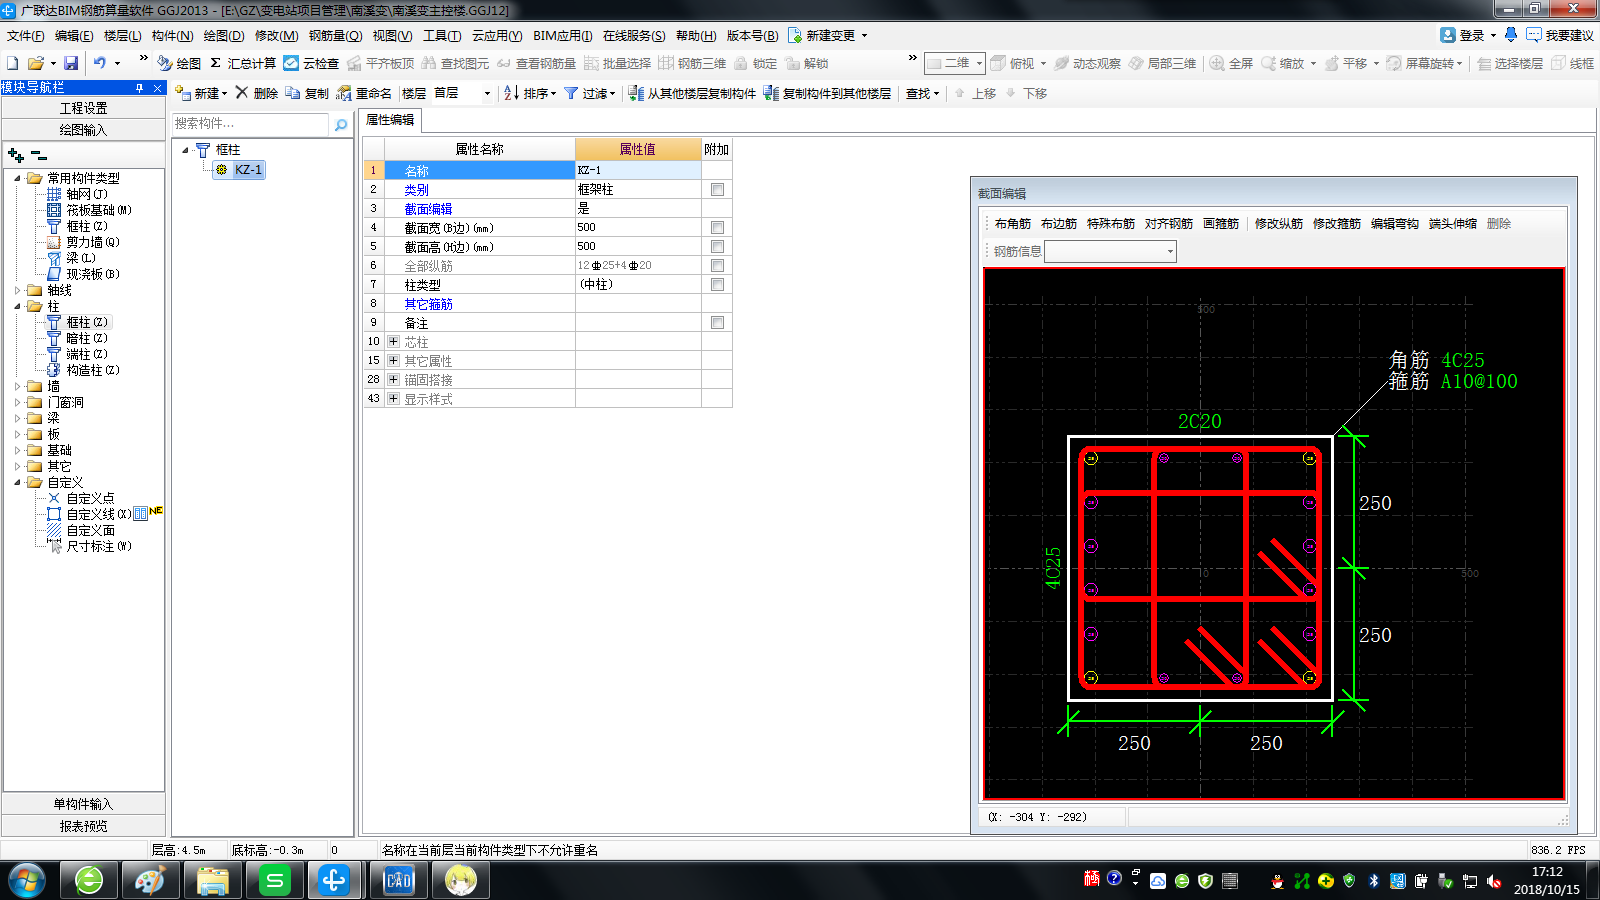Image resolution: width=1600 pixels, height=900 pixels.
Task: Delete component with 删除 icon
Action: (x=257, y=93)
